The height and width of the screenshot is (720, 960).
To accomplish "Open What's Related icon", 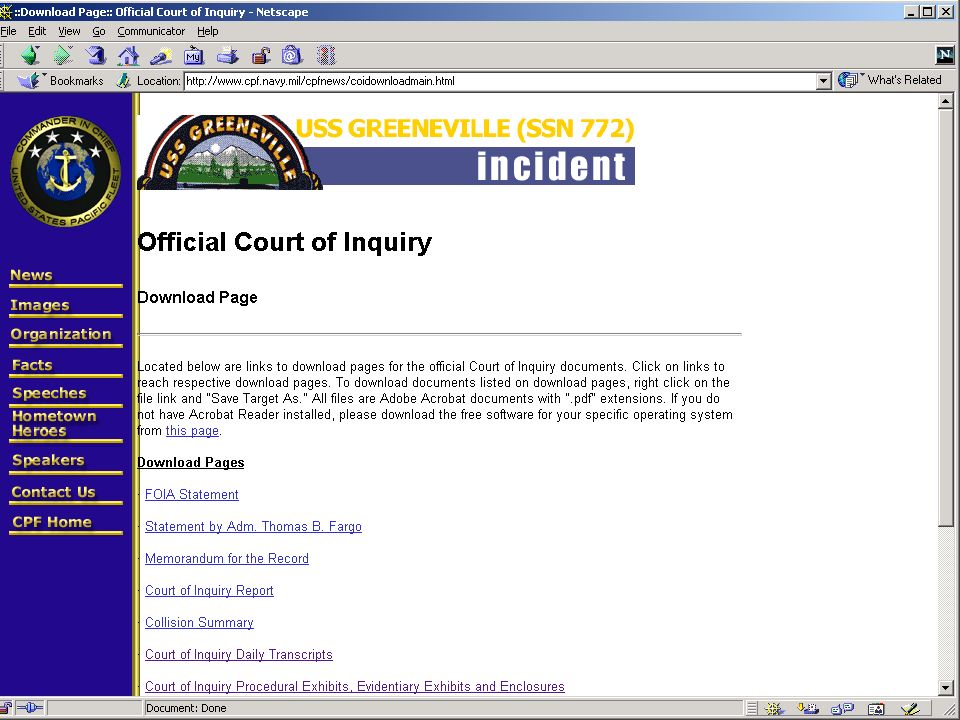I will click(x=848, y=80).
